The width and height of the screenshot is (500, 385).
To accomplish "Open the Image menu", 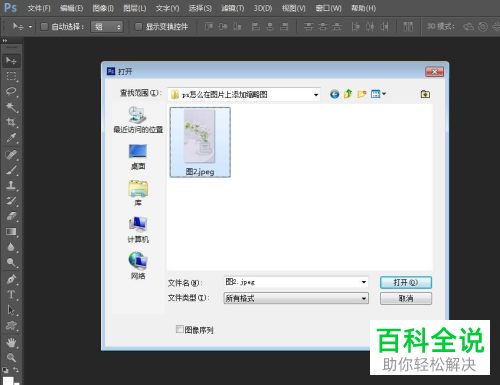I will tap(103, 8).
